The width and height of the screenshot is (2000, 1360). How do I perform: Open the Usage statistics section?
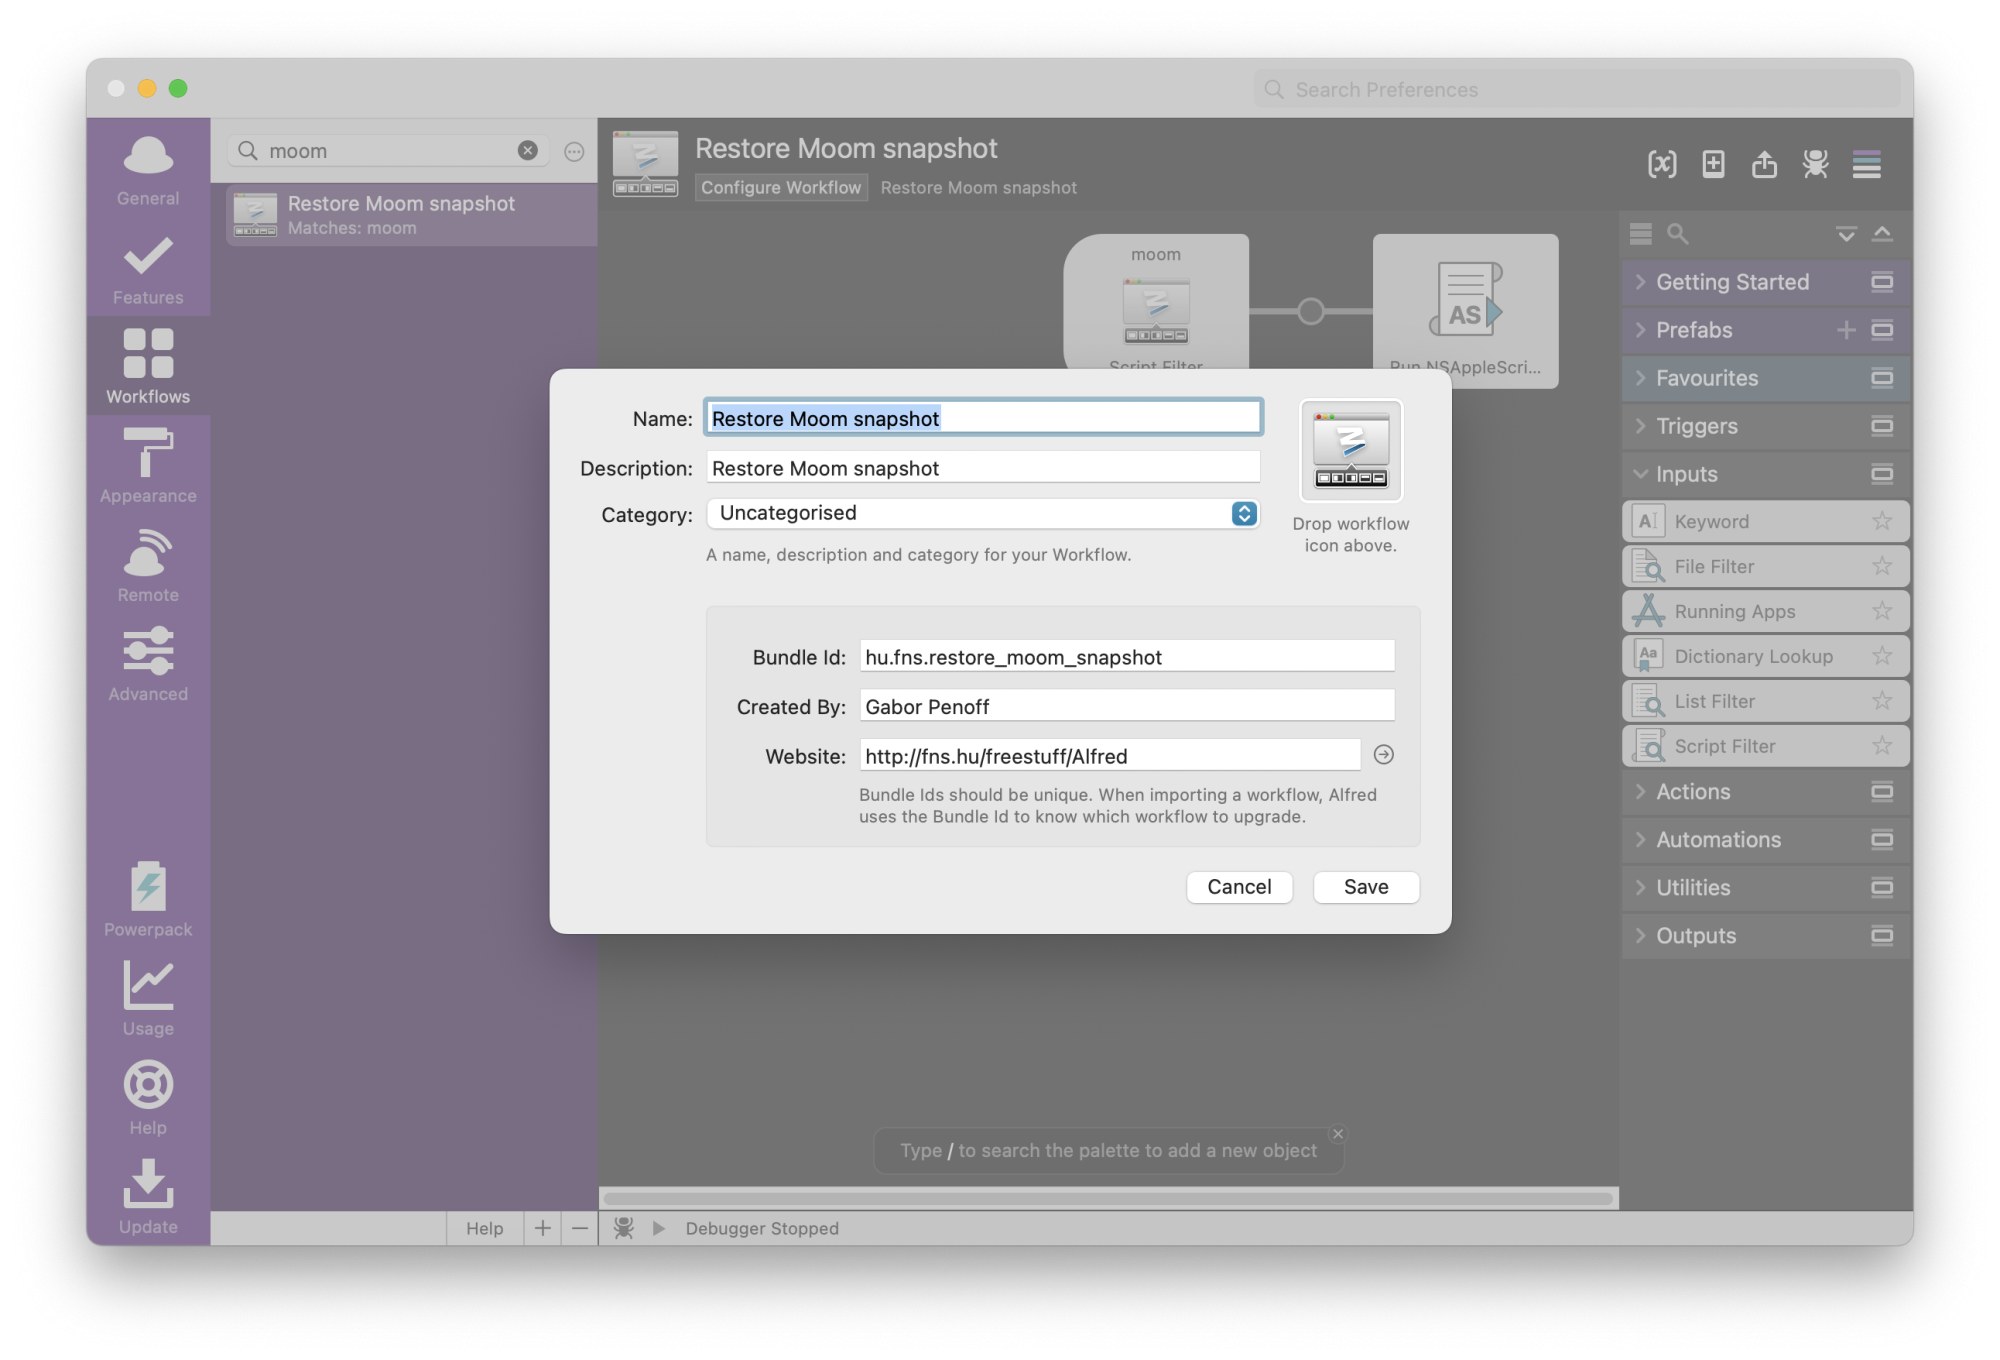[148, 998]
